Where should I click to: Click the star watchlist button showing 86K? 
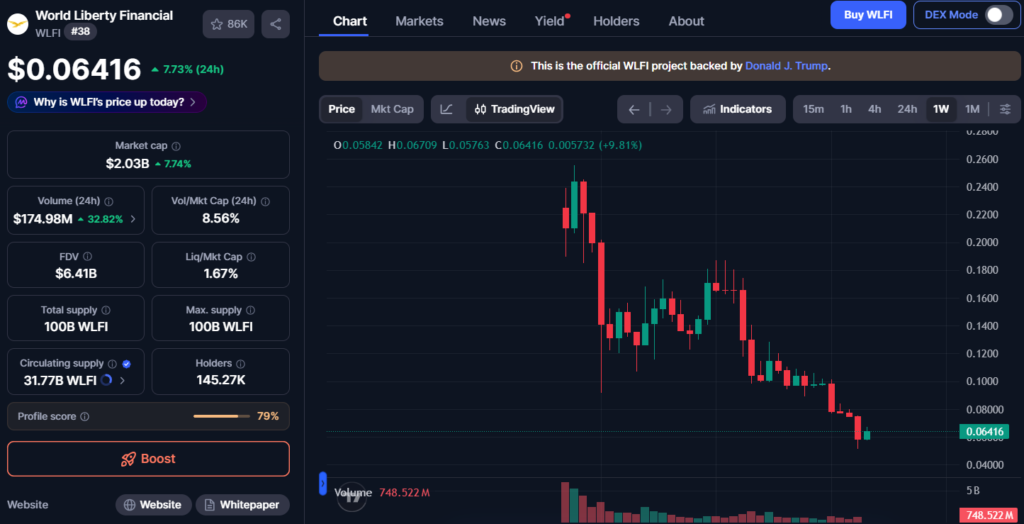229,24
